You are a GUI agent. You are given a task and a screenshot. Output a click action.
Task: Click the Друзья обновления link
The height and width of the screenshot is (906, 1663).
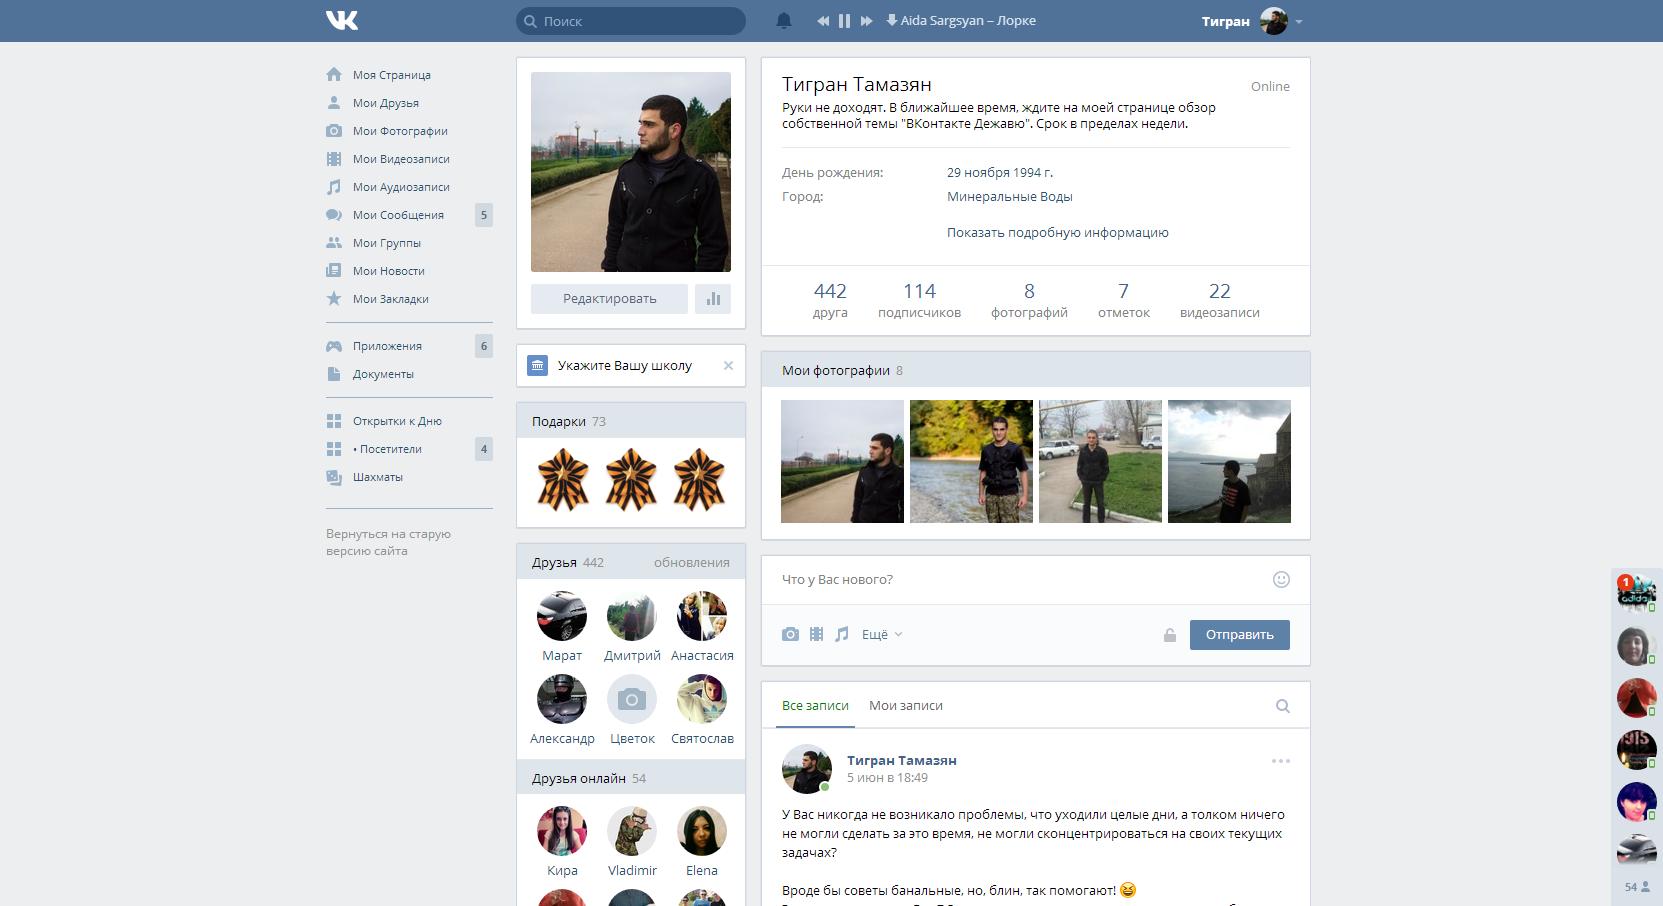point(692,562)
